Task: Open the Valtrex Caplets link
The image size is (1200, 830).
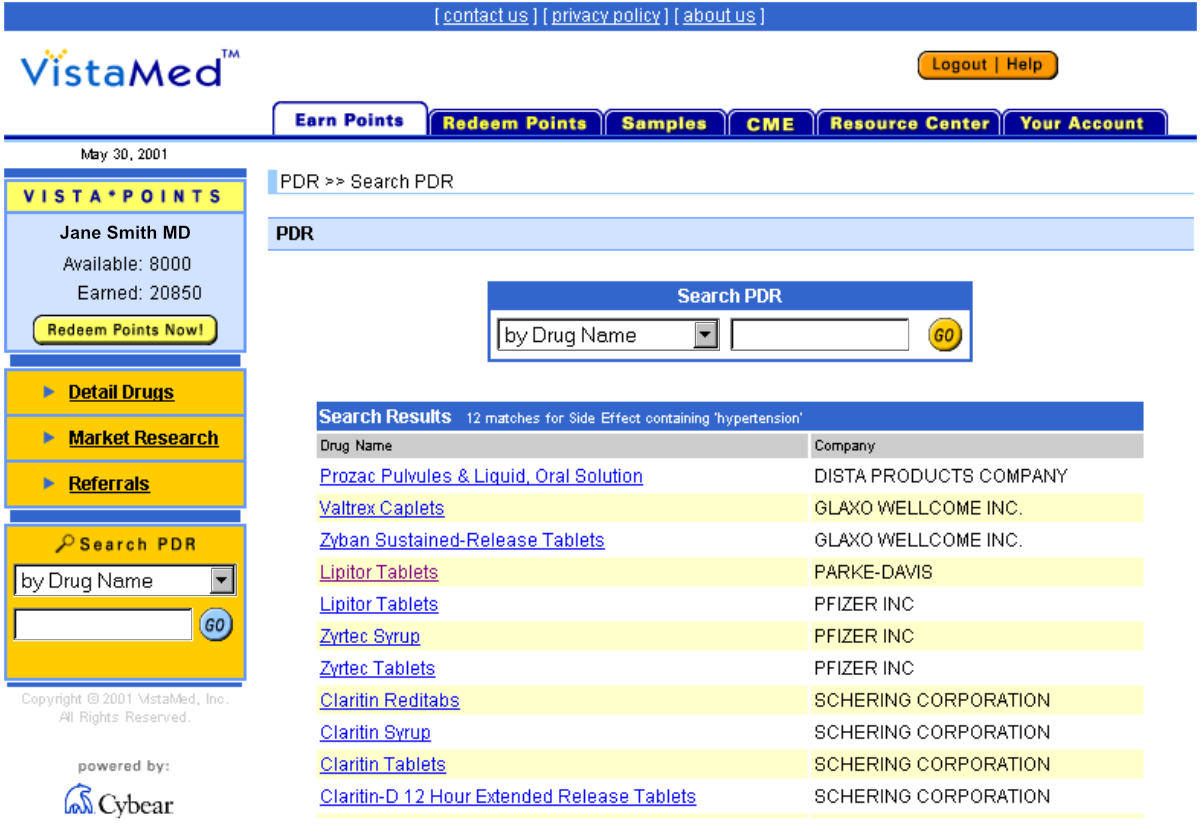Action: click(382, 508)
